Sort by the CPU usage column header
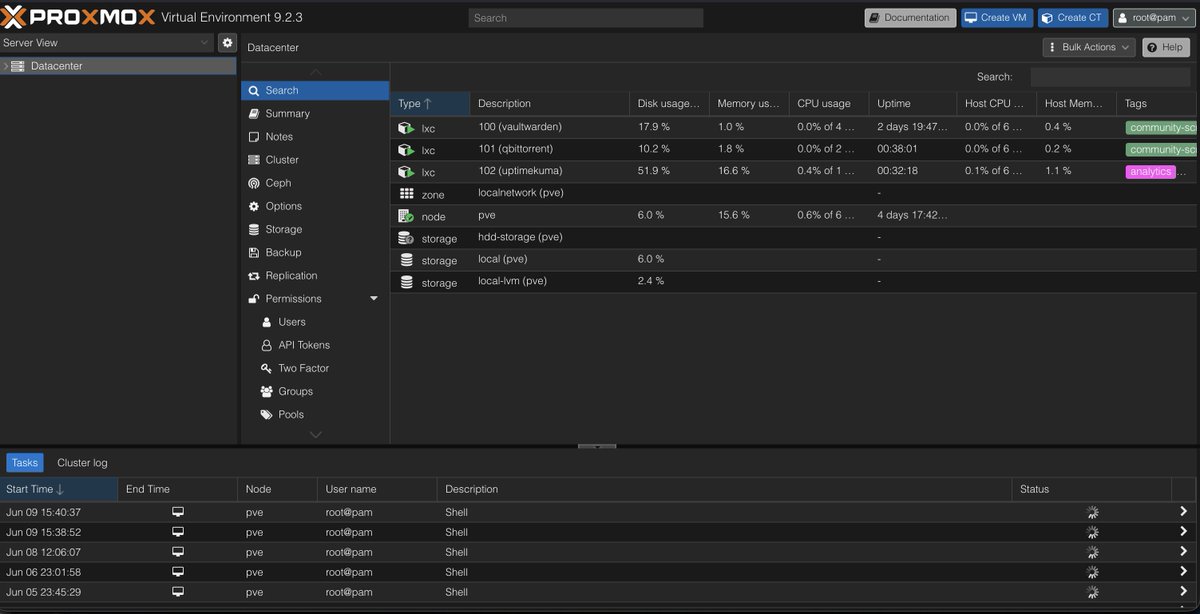Screen dimensions: 1200x614 pyautogui.click(x=829, y=103)
